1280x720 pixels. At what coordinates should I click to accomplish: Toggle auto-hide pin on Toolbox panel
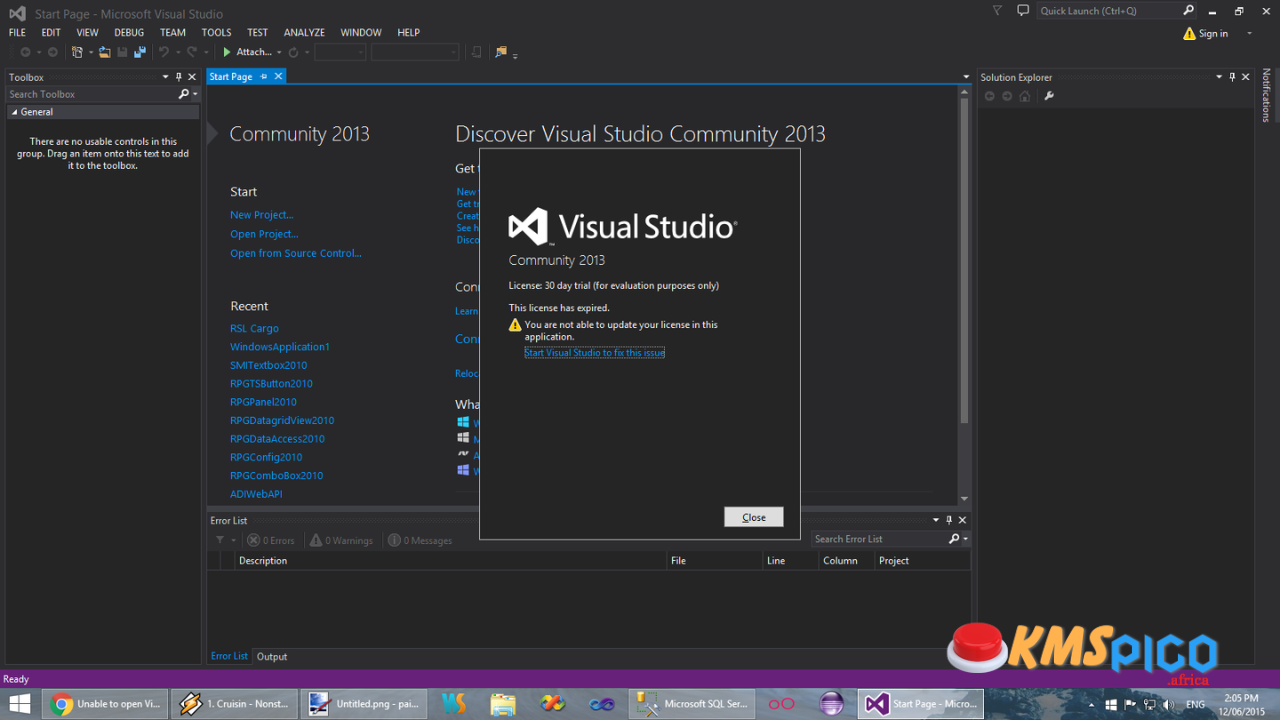click(179, 77)
